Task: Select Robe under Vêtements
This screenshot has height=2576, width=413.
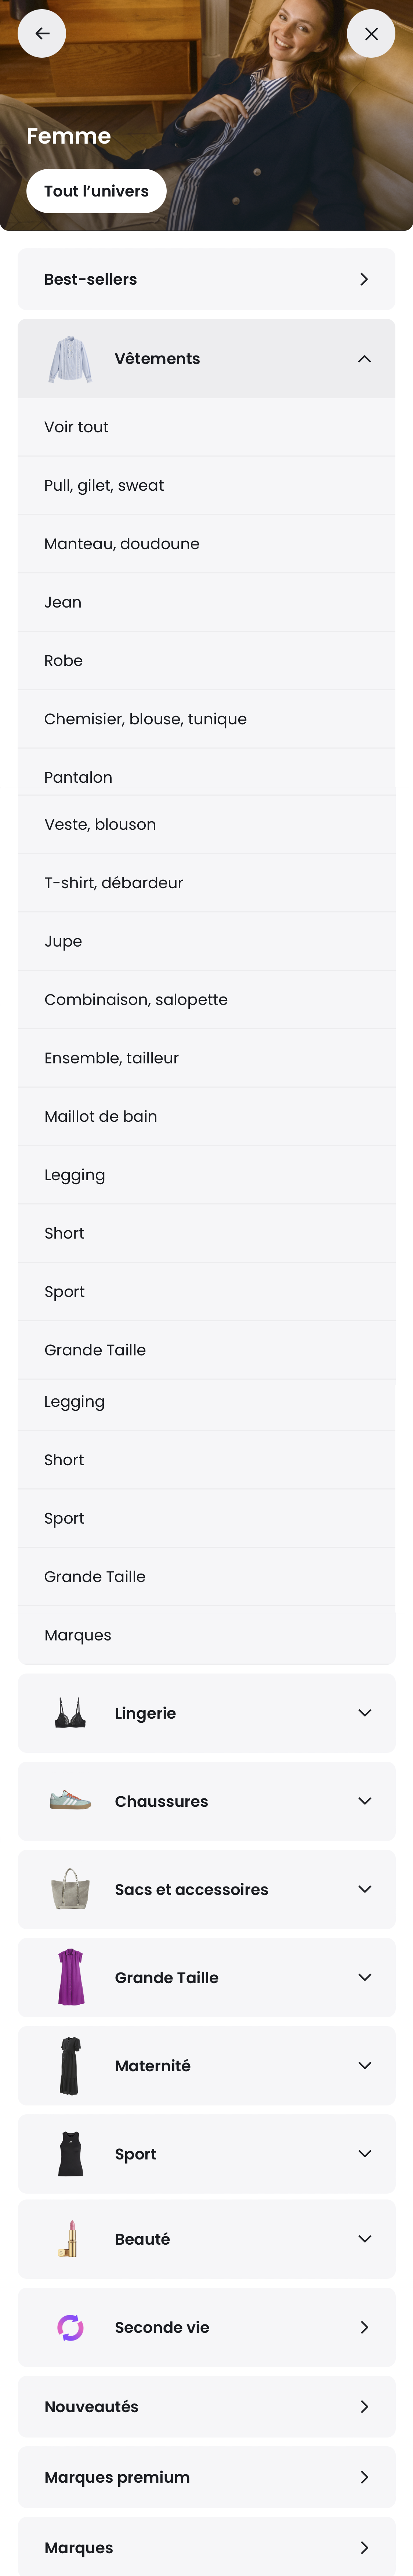Action: pyautogui.click(x=206, y=660)
